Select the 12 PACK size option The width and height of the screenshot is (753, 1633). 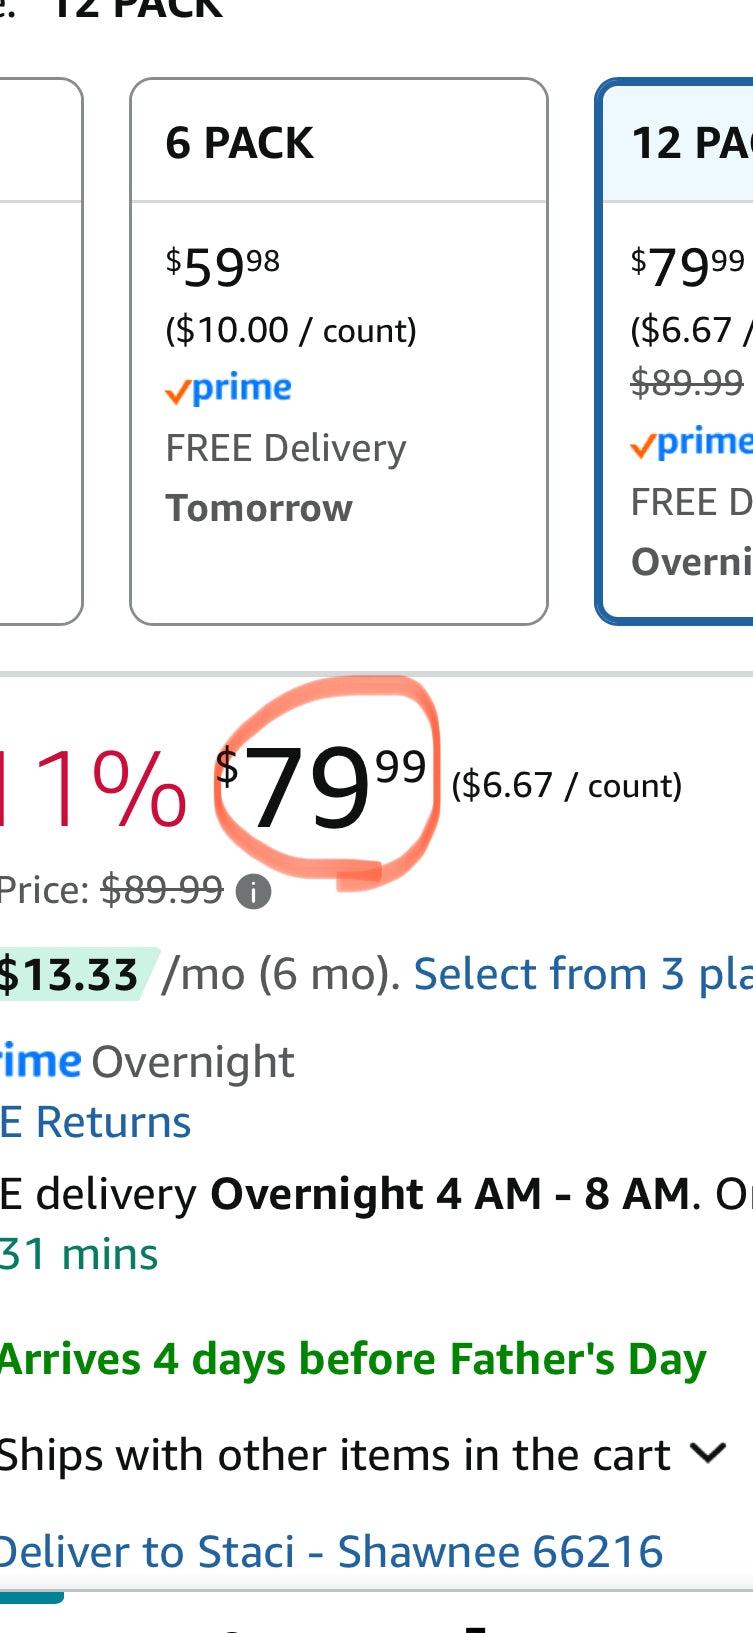[675, 351]
